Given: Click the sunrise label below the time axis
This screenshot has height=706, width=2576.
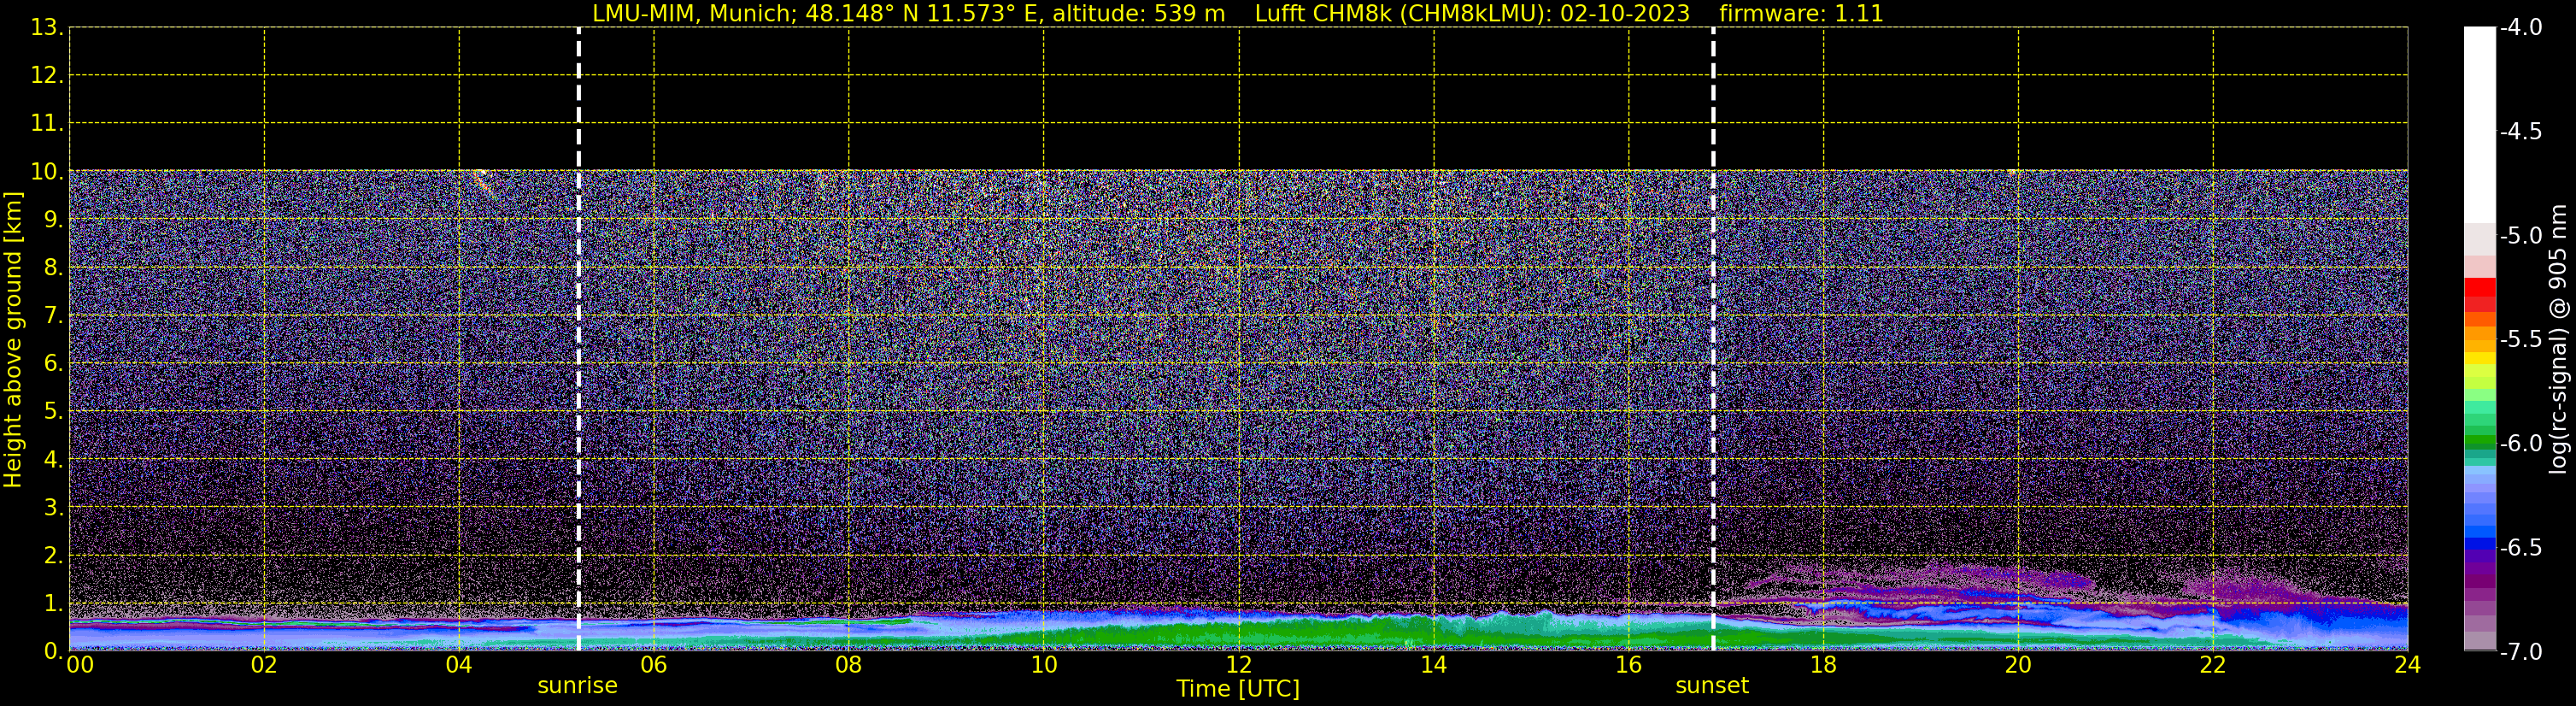Looking at the screenshot, I should coord(577,686).
